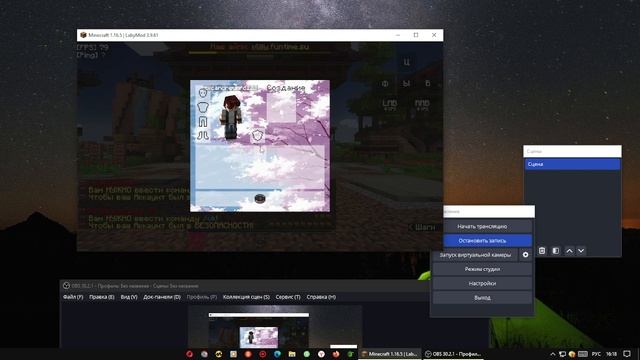This screenshot has width=640, height=360.
Task: Move scene down with the down arrow
Action: (x=581, y=251)
